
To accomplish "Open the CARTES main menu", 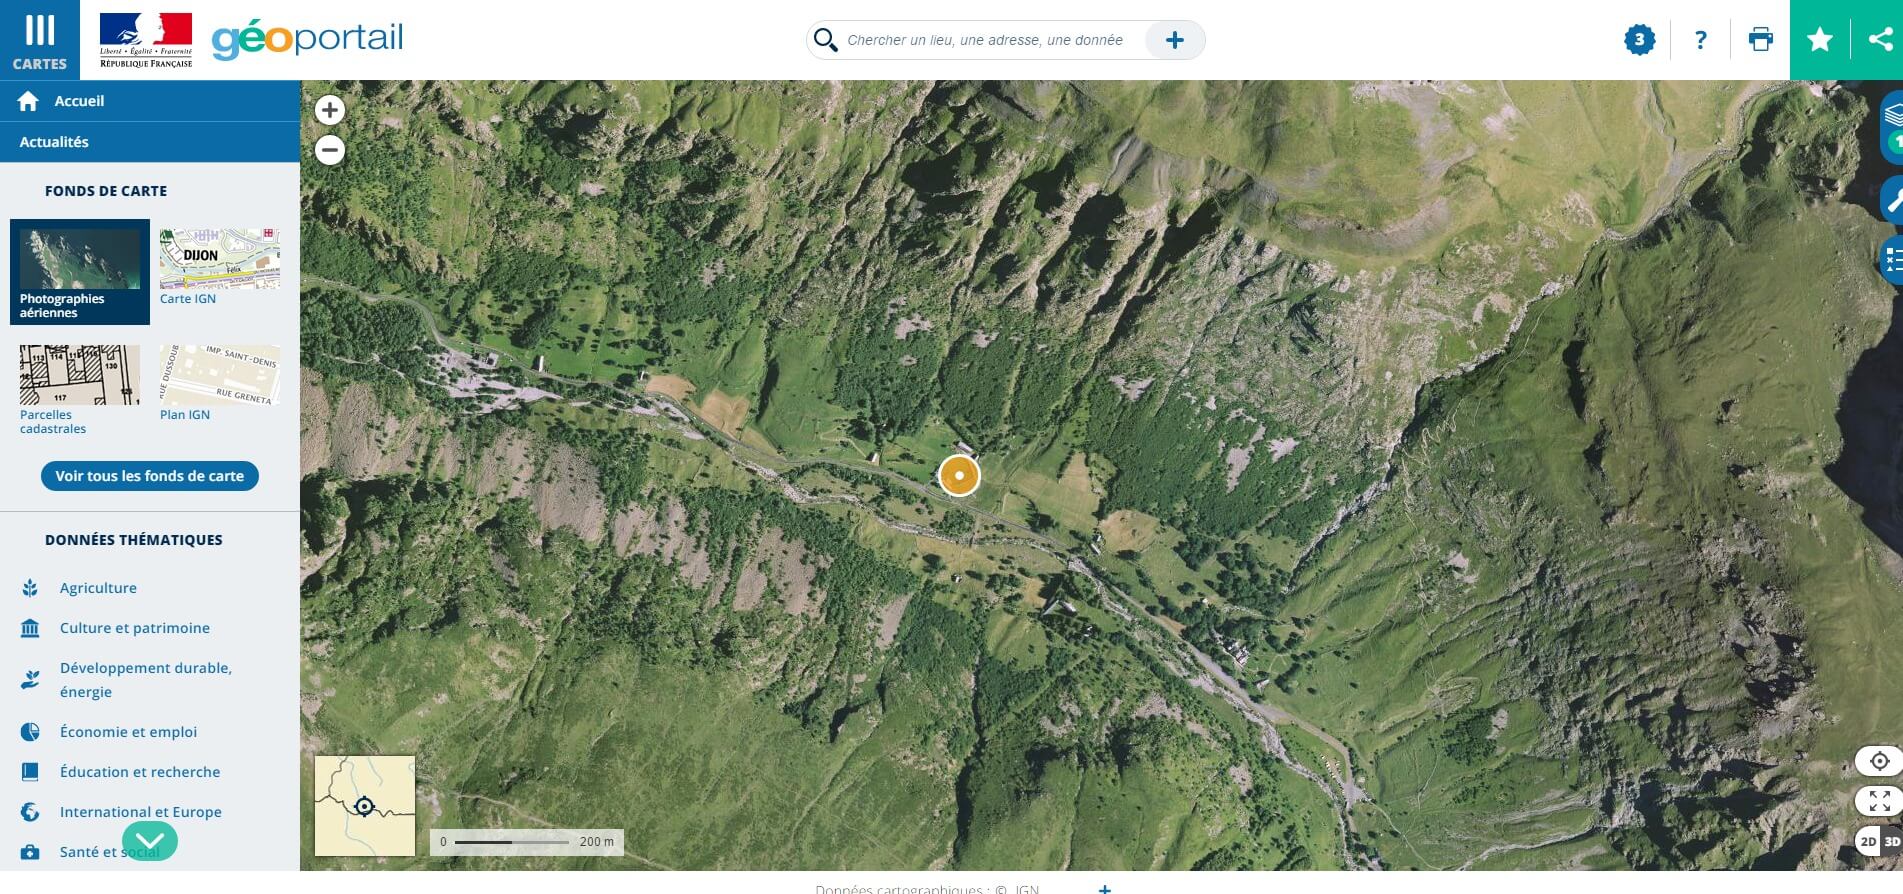I will pos(40,40).
